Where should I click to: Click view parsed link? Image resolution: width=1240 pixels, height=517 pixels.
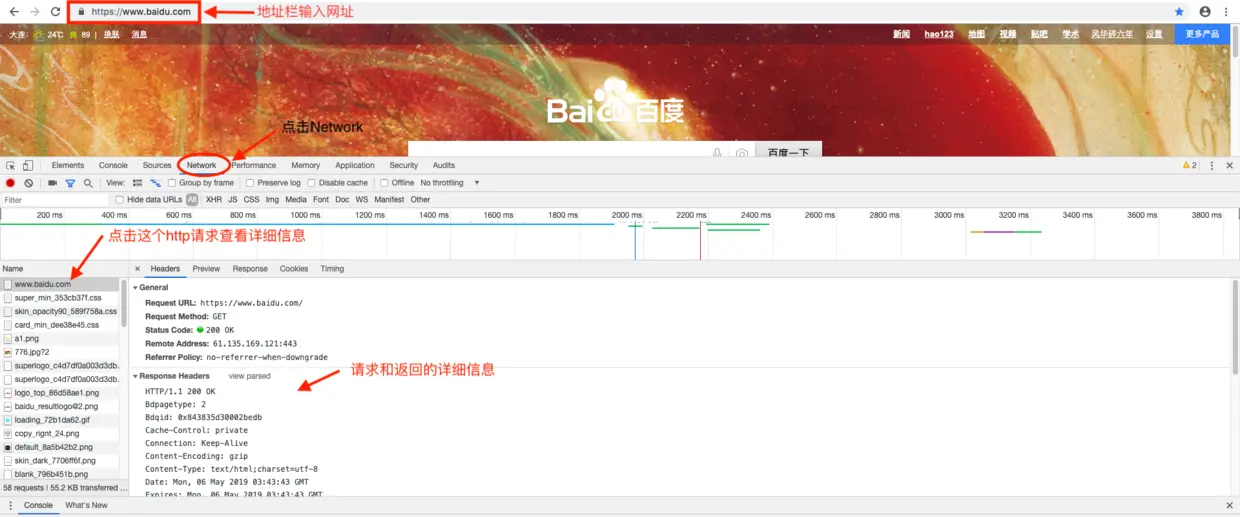tap(250, 376)
